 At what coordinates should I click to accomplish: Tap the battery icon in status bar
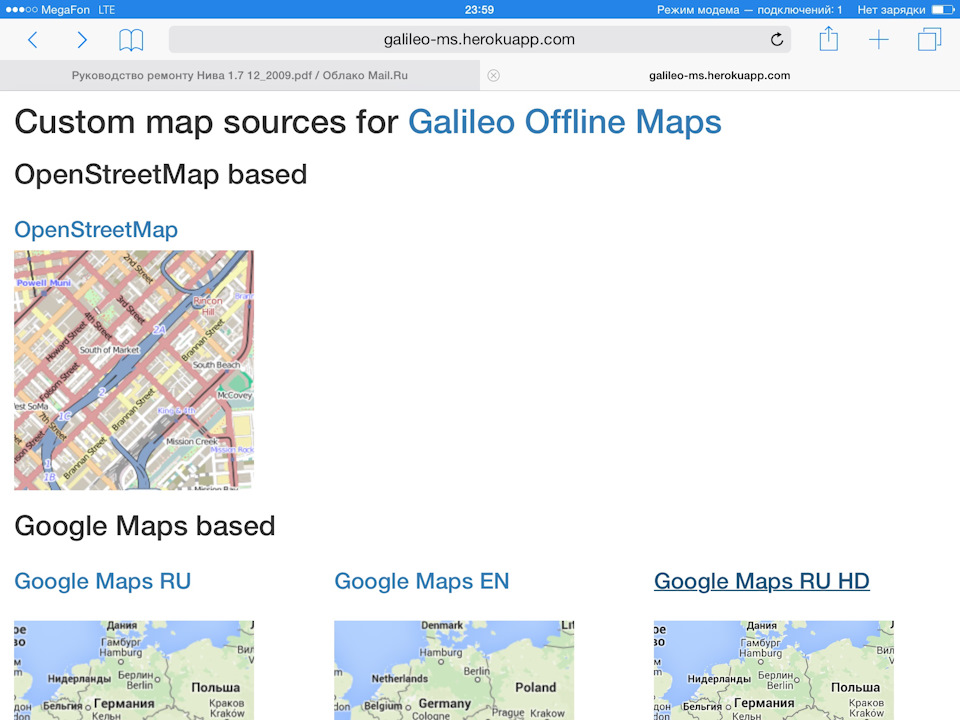click(x=943, y=9)
